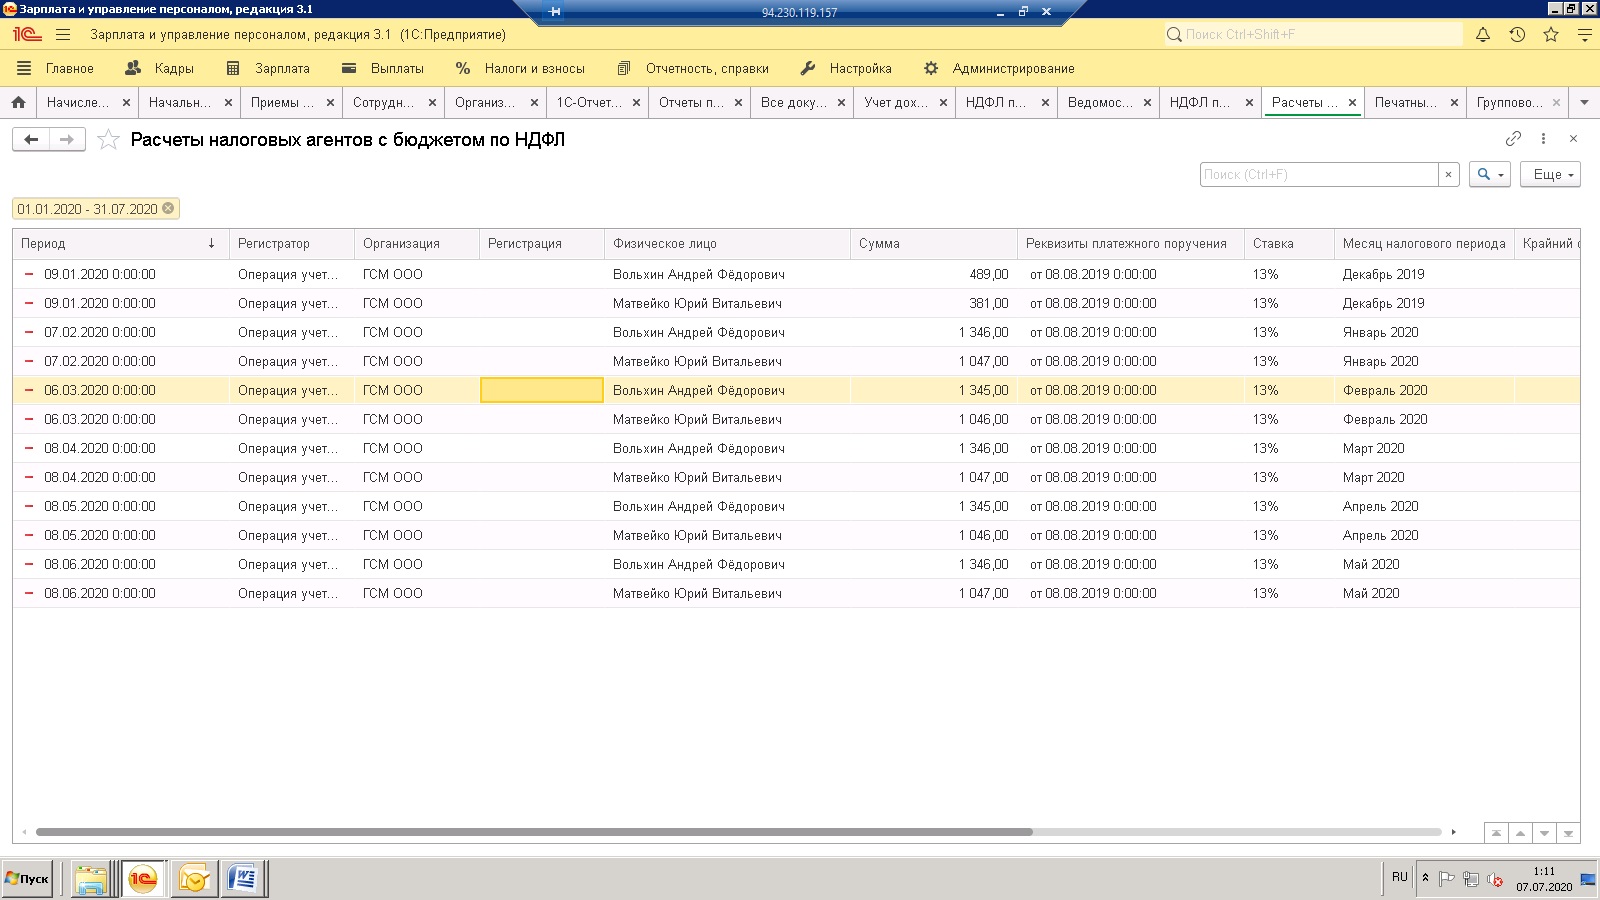Remove the 01.01.2020 - 31.07.2020 period filter
Viewport: 1600px width, 900px height.
(168, 208)
